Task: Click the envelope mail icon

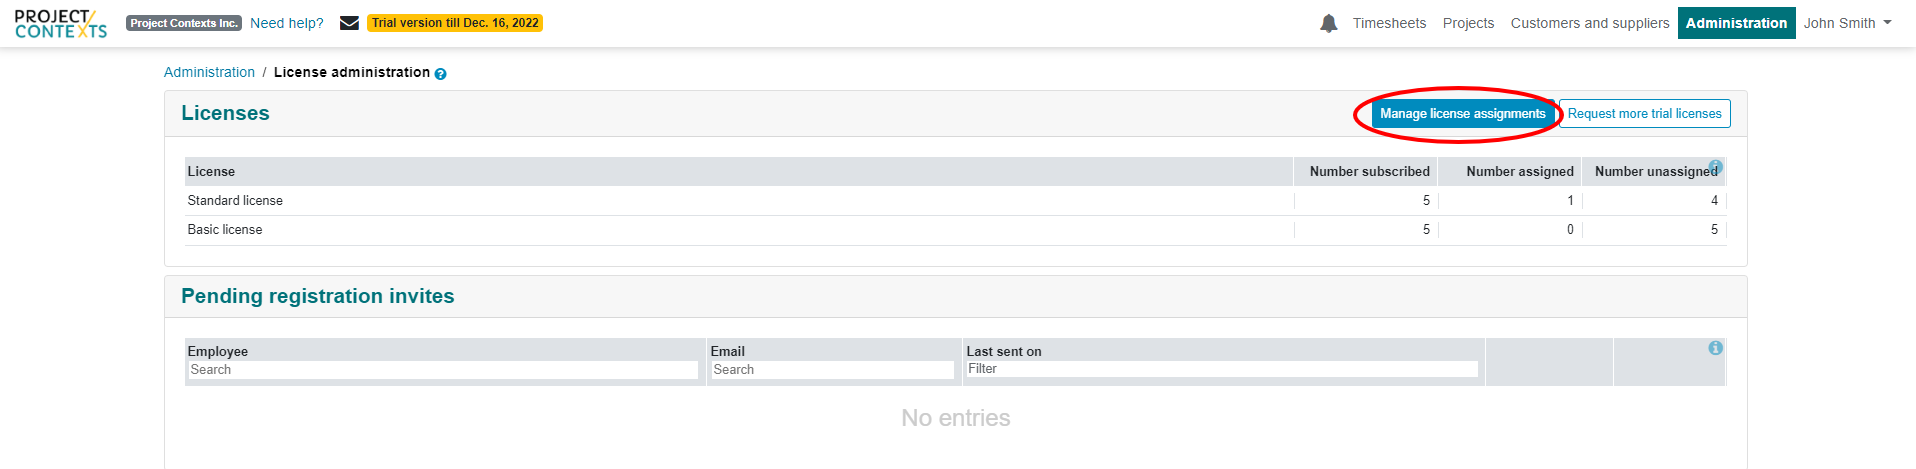Action: [x=349, y=23]
